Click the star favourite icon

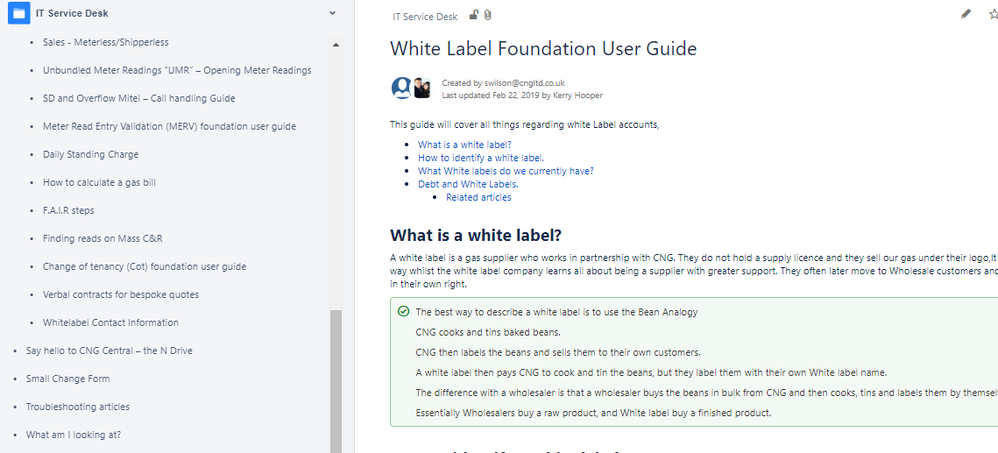pyautogui.click(x=994, y=13)
